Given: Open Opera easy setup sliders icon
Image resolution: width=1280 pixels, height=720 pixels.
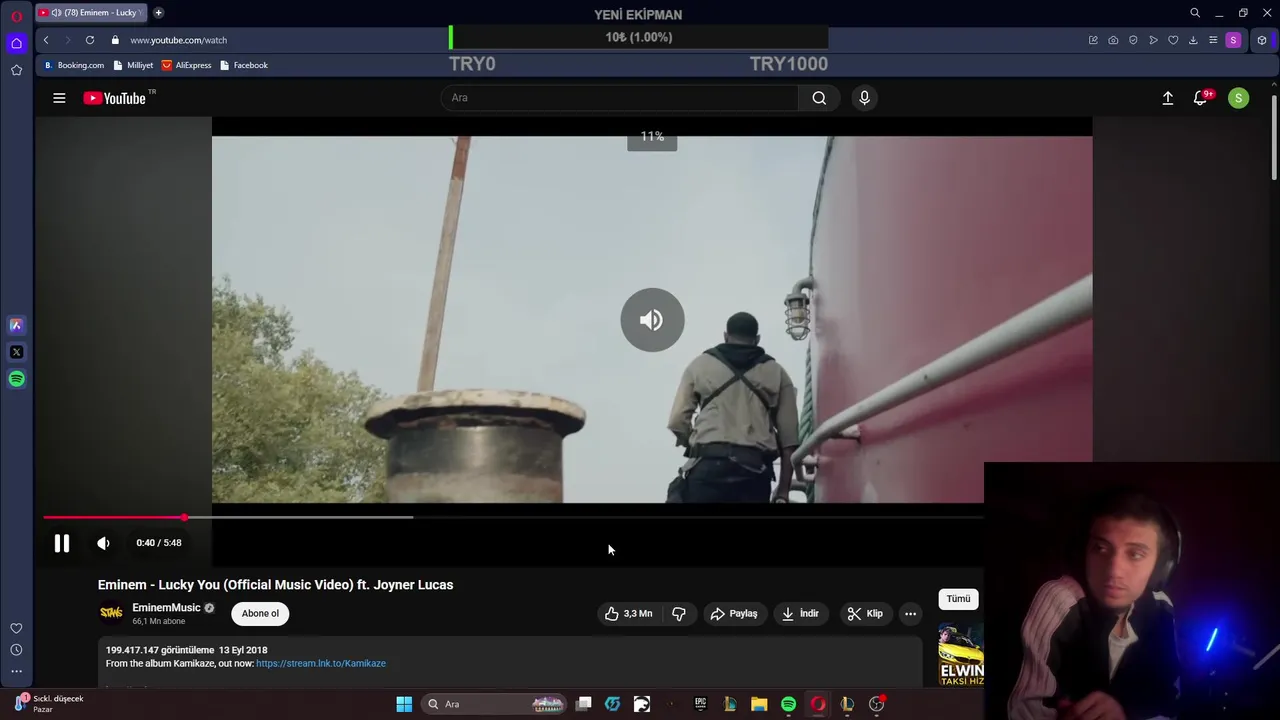Looking at the screenshot, I should (x=1213, y=40).
